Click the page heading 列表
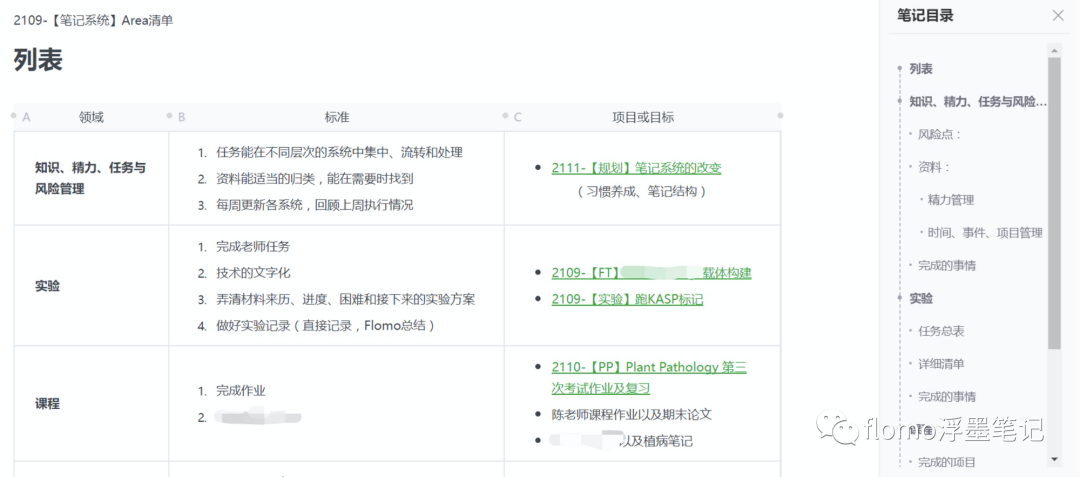1080x477 pixels. click(x=39, y=61)
